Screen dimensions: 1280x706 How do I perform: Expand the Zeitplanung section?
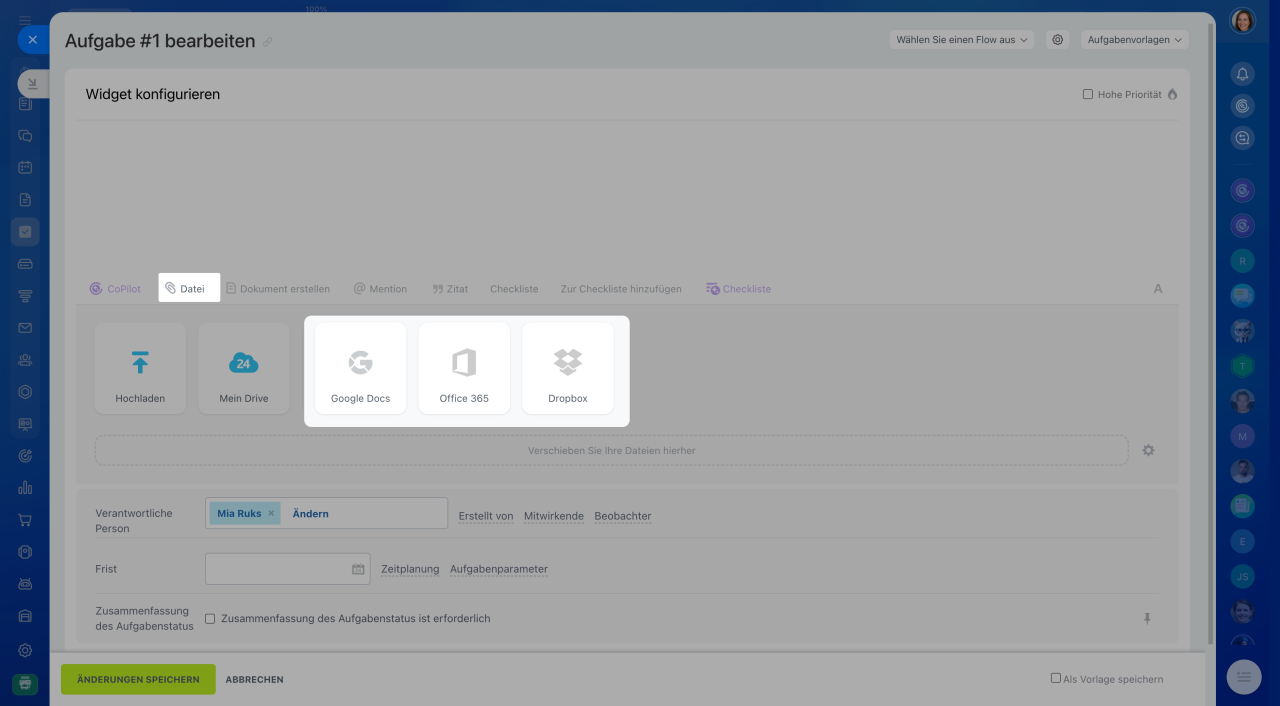coord(410,569)
